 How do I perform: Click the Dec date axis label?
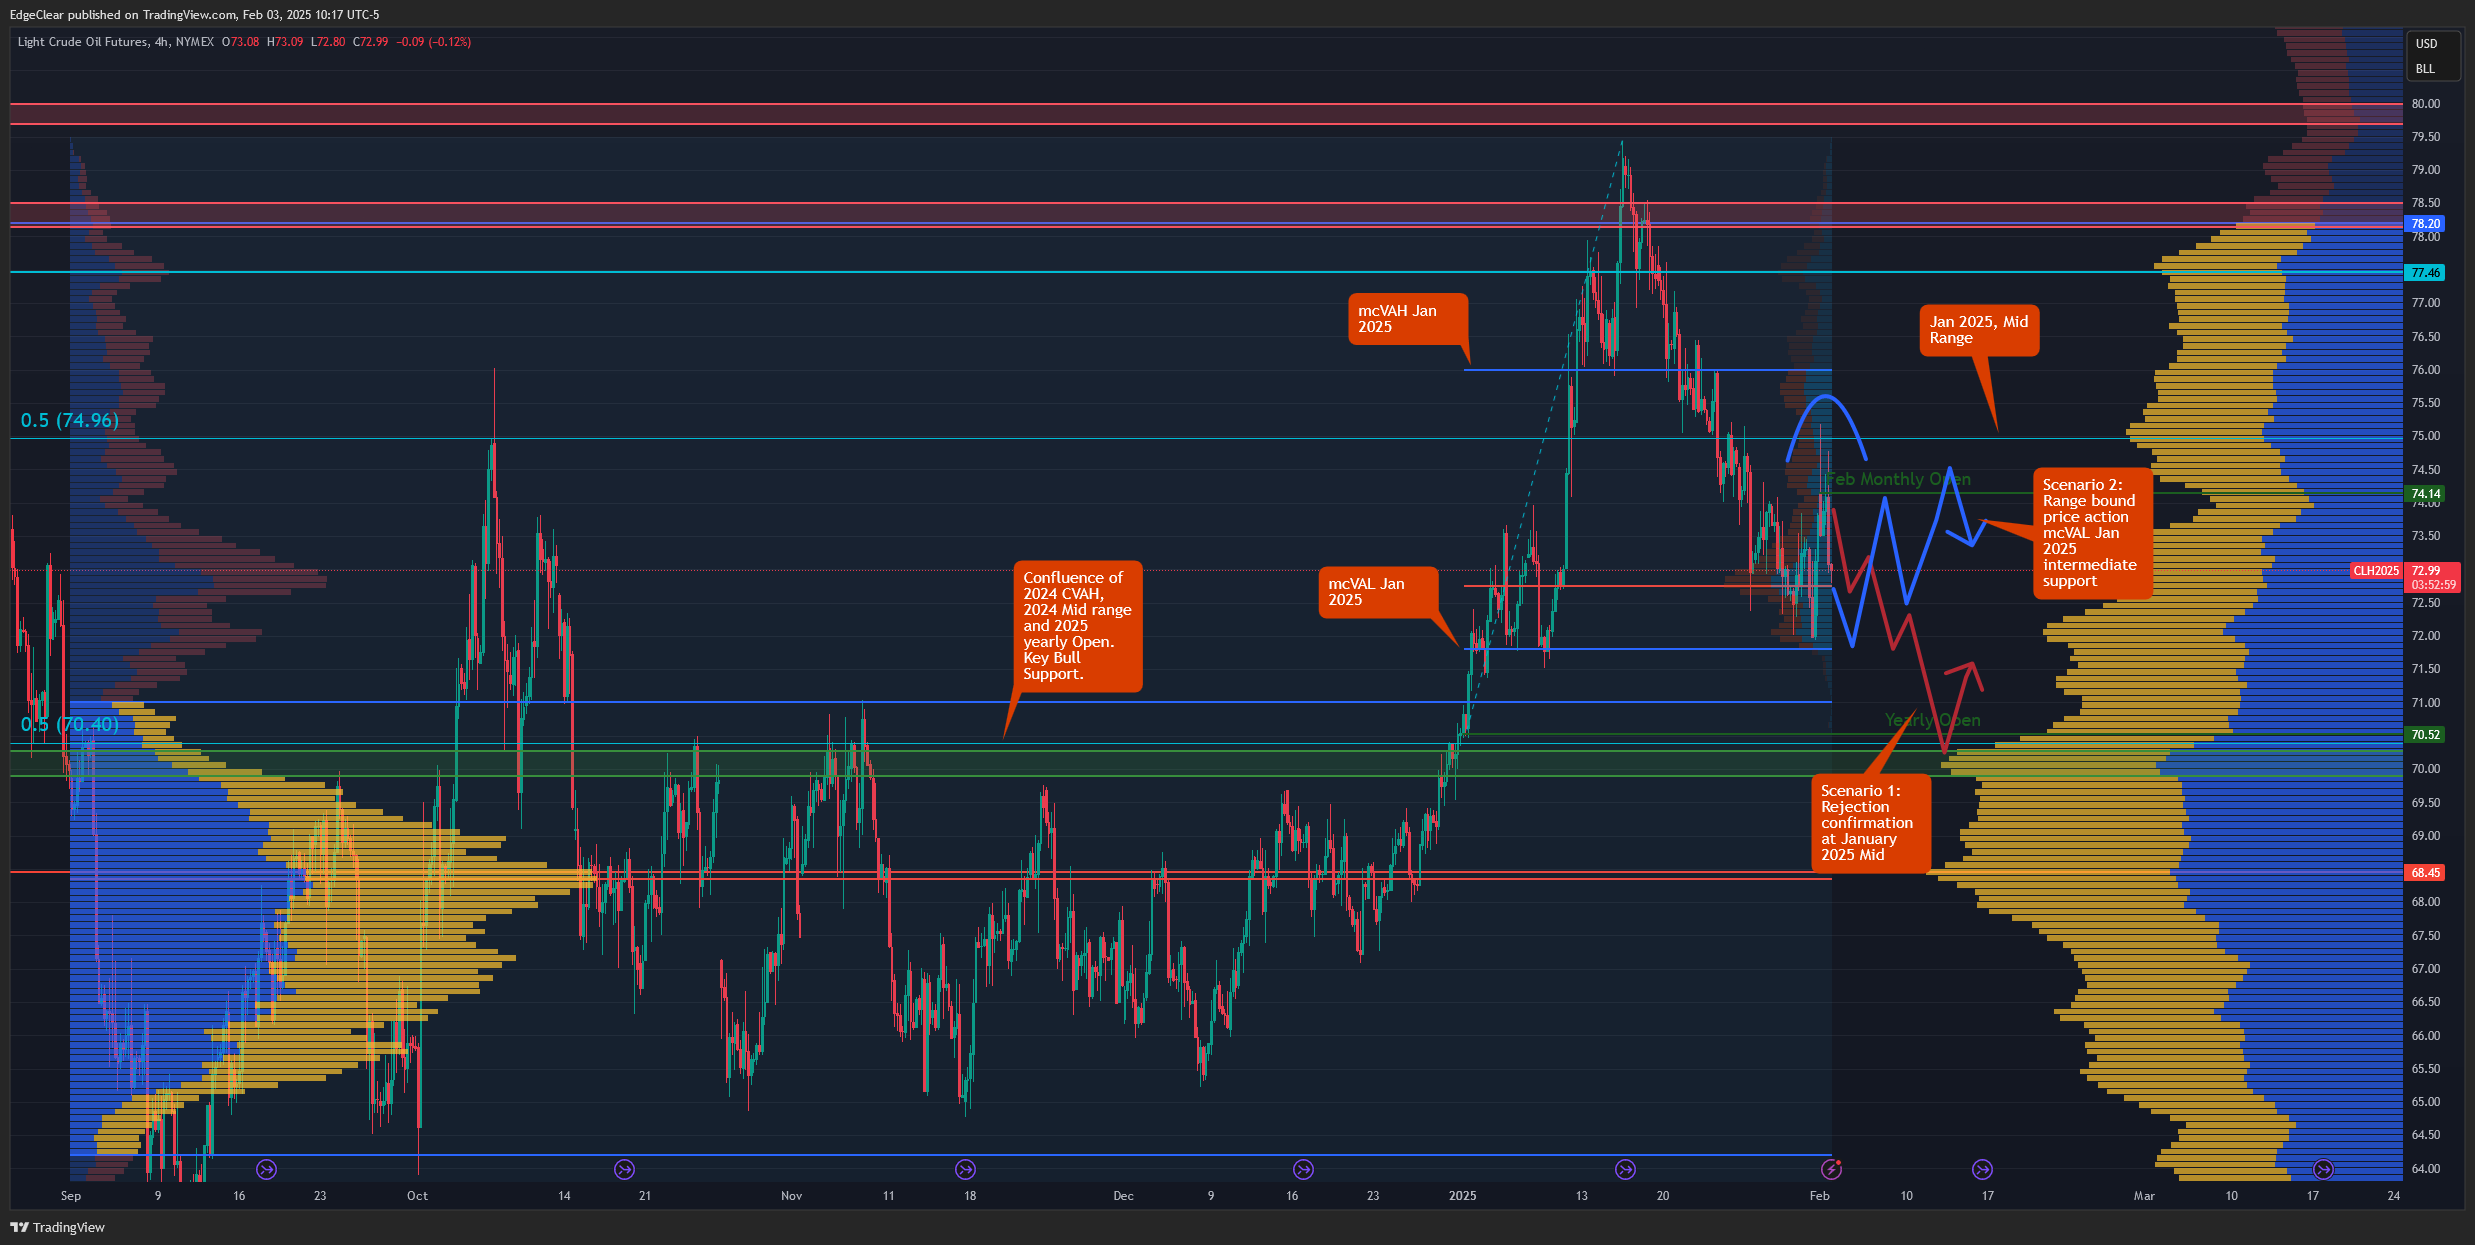click(1123, 1196)
